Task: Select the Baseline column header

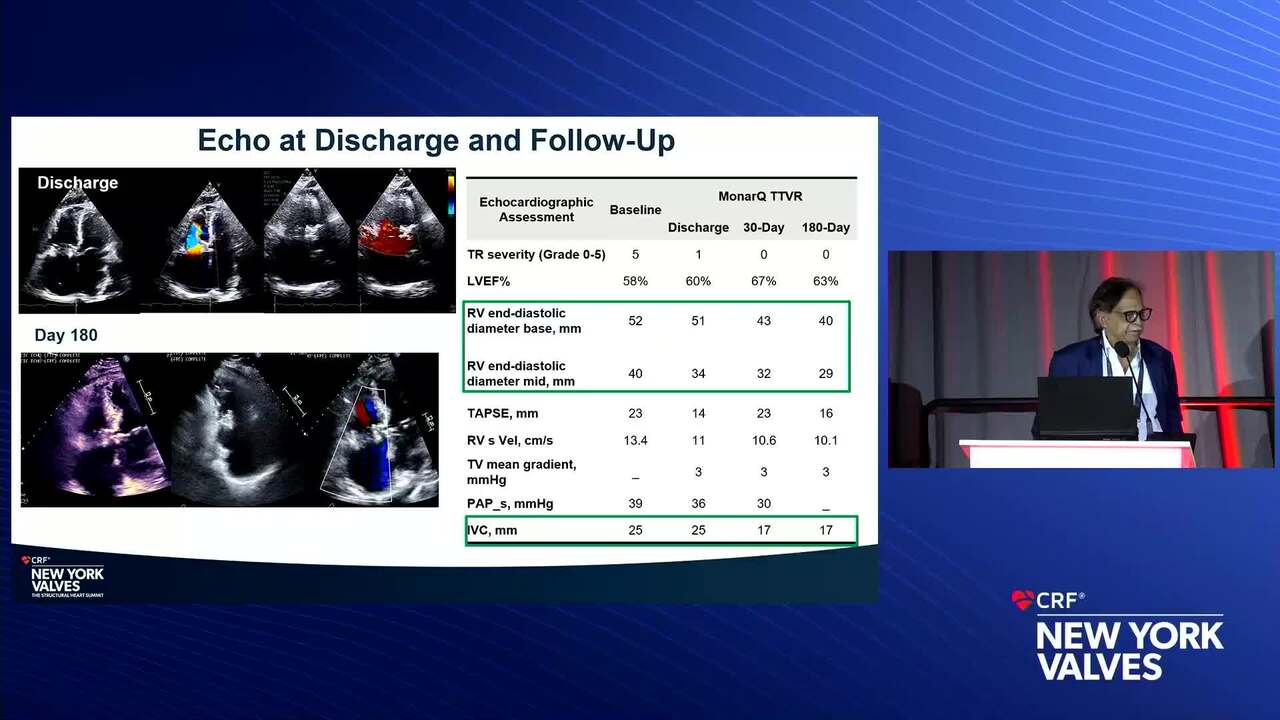Action: (x=635, y=210)
